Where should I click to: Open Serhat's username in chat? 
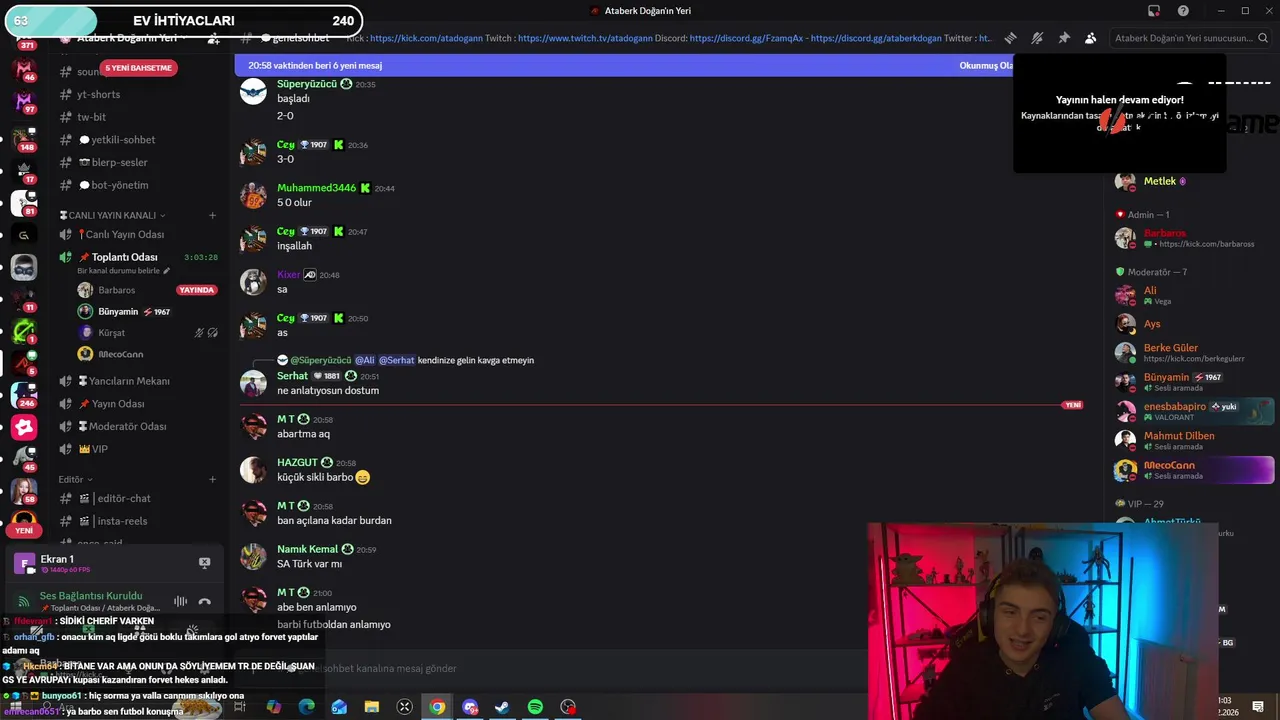pos(292,376)
